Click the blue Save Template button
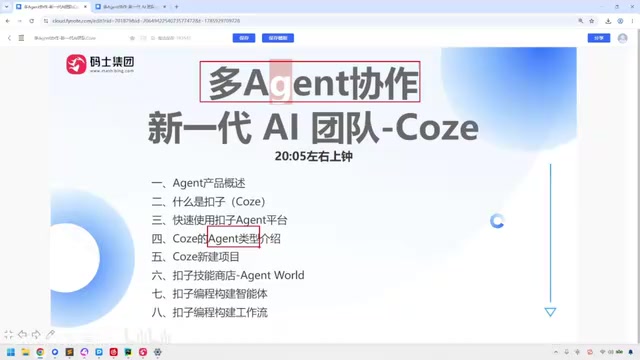Viewport: 640px width, 360px height. pos(278,38)
